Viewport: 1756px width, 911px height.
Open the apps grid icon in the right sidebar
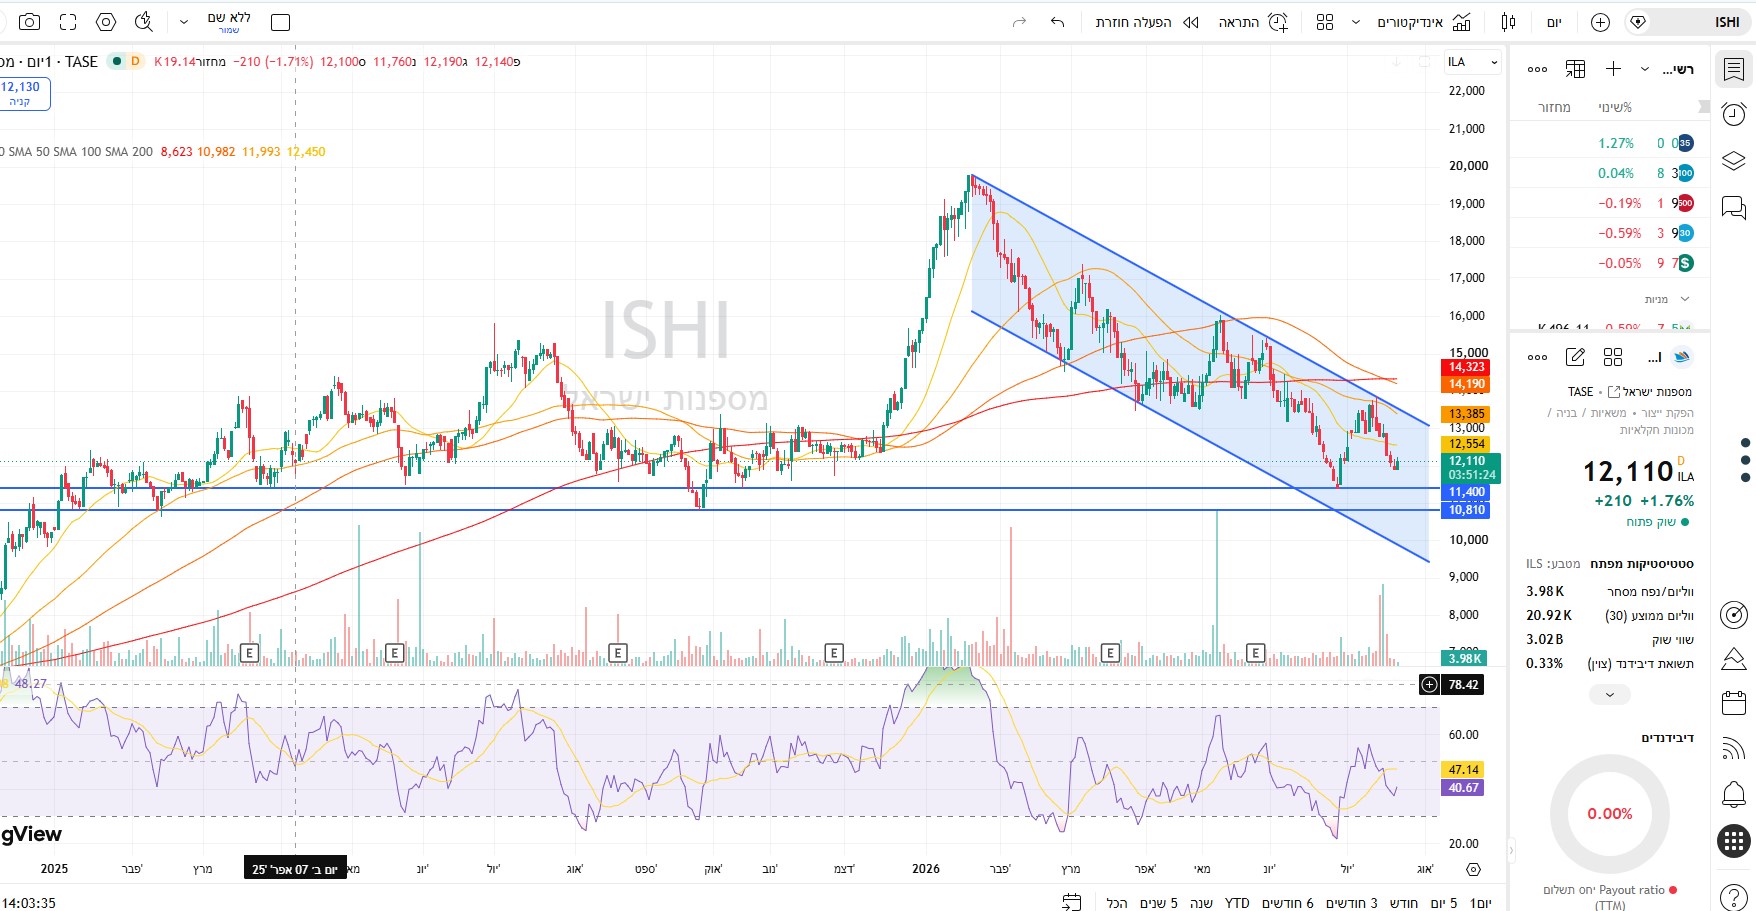pos(1734,841)
